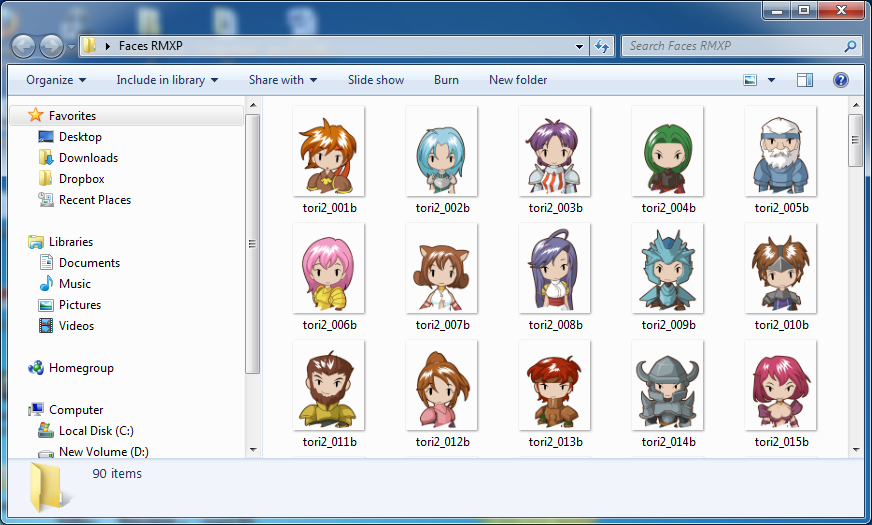Open New Volume (D:)
Image resolution: width=872 pixels, height=525 pixels.
tap(104, 452)
